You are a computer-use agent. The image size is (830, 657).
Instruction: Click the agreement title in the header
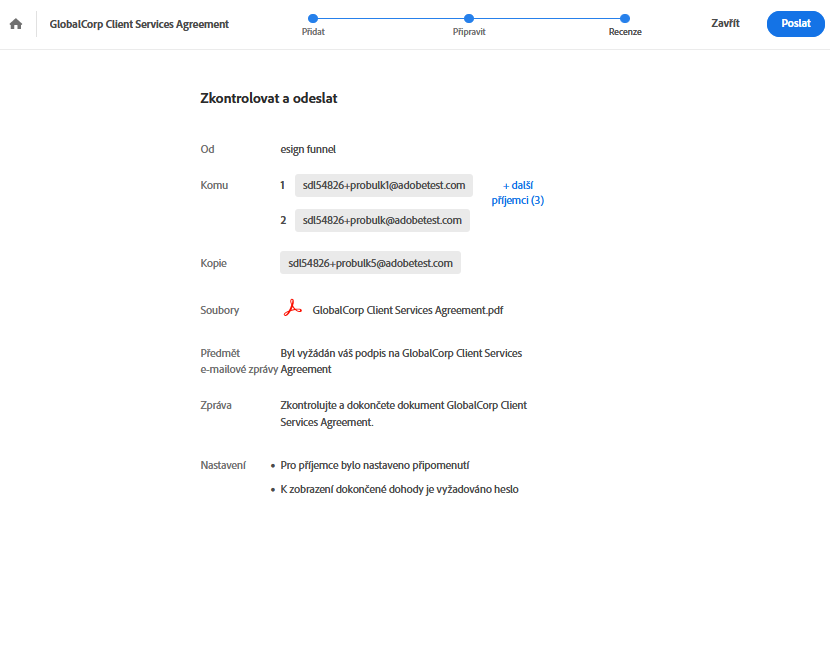click(x=139, y=24)
